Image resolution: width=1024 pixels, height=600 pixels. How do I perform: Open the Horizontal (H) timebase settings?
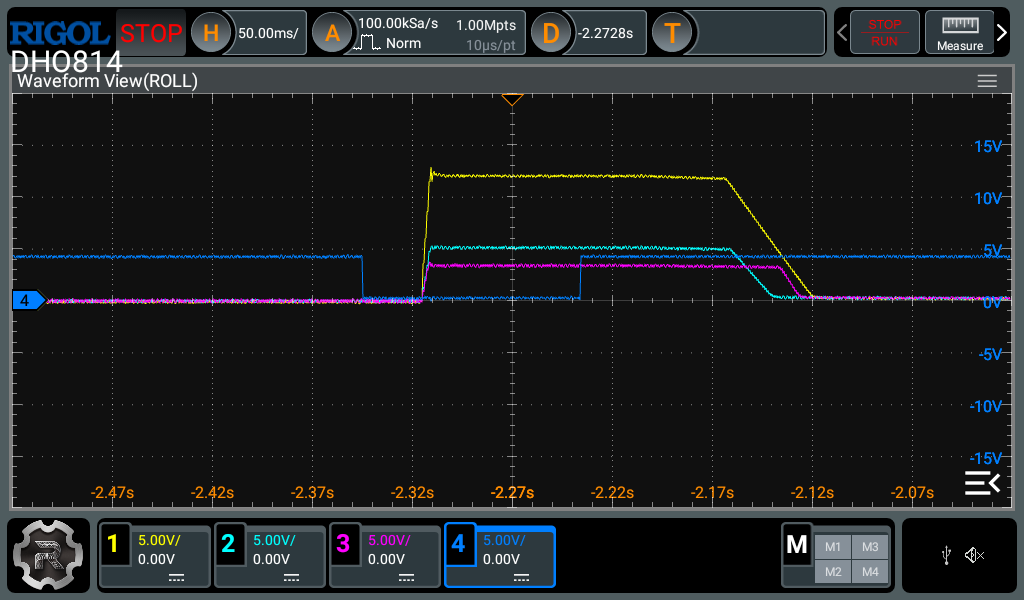tap(210, 33)
